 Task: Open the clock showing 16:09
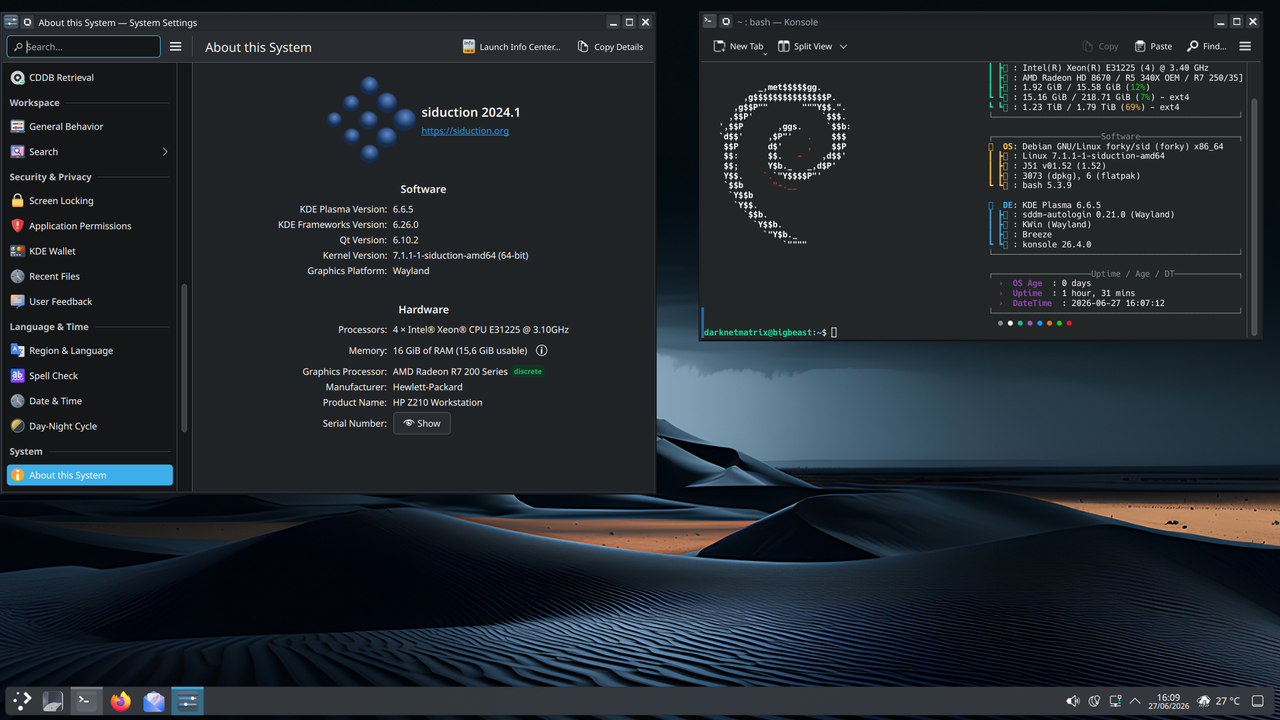pos(1169,702)
